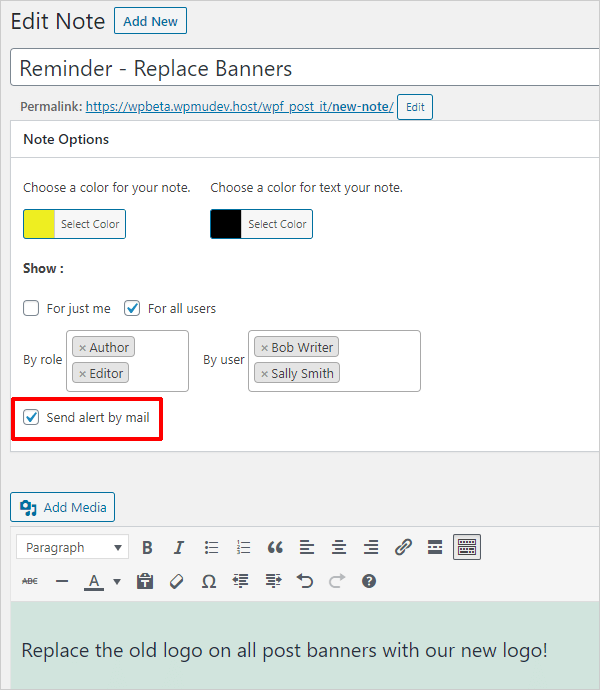The image size is (600, 690).
Task: Click Select Color for note text
Action: pyautogui.click(x=277, y=224)
